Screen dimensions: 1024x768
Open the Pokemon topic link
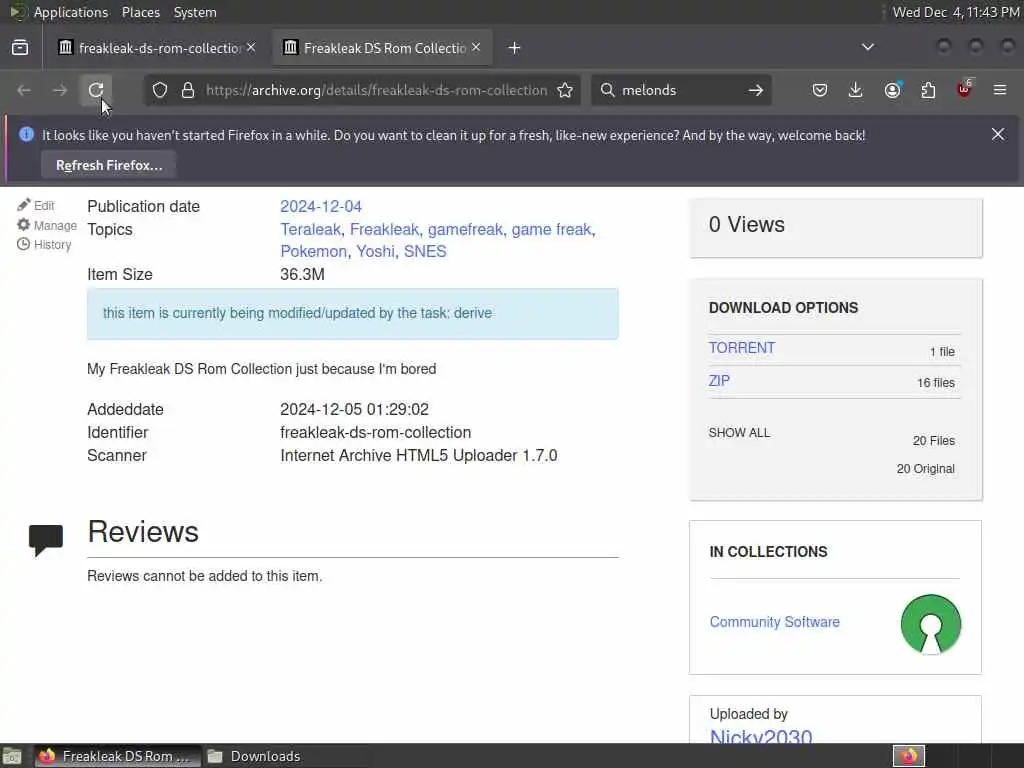click(313, 251)
